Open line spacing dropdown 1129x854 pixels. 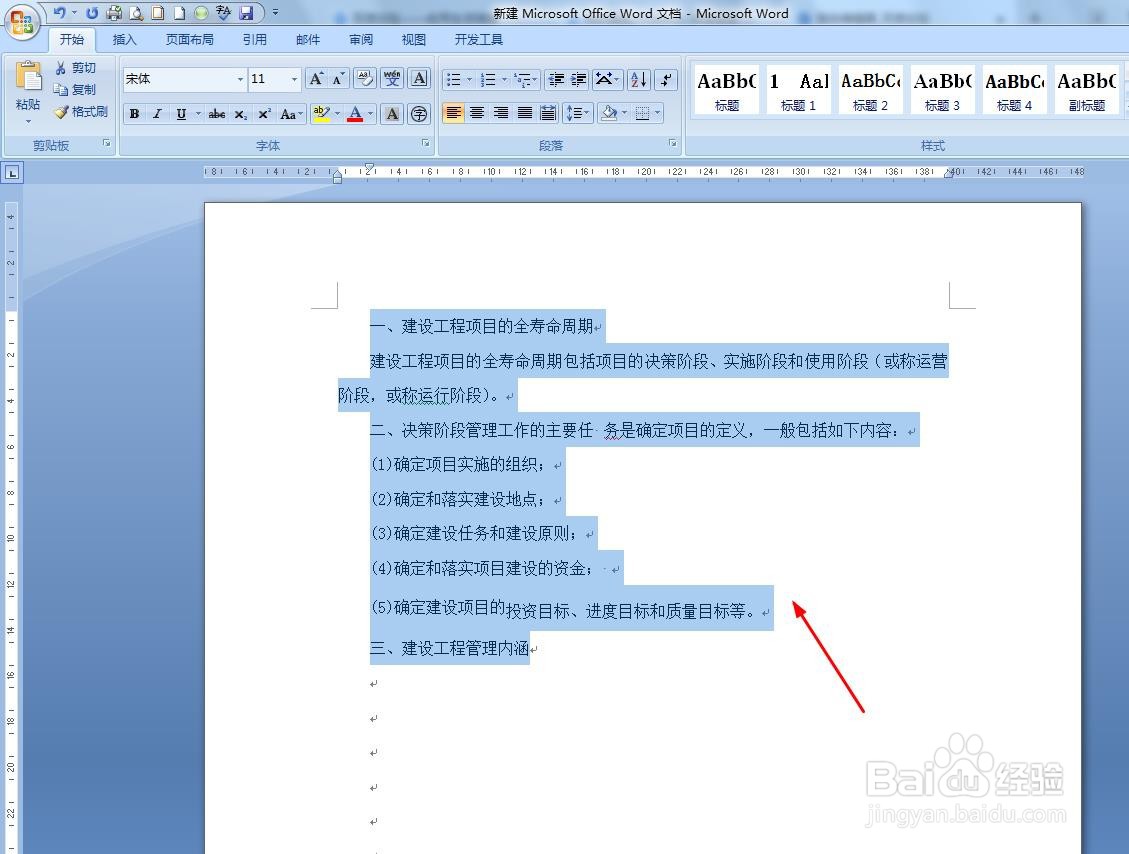578,113
